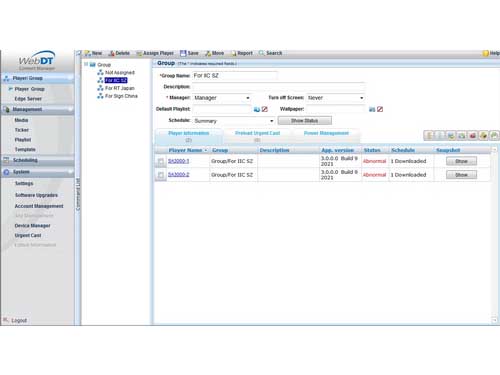The height and width of the screenshot is (375, 500).
Task: Click the Search magnifier icon
Action: pos(262,53)
